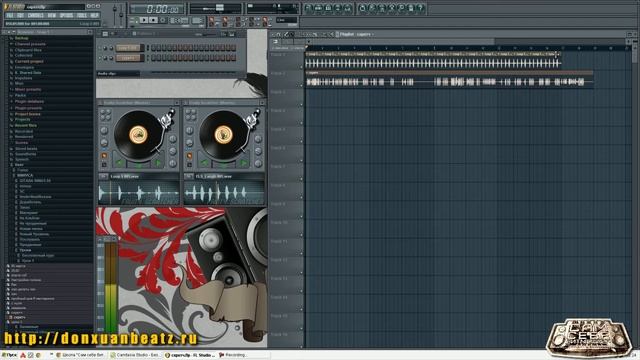
Task: Toggle mute LED of Loop 1 channel
Action: (x=100, y=48)
